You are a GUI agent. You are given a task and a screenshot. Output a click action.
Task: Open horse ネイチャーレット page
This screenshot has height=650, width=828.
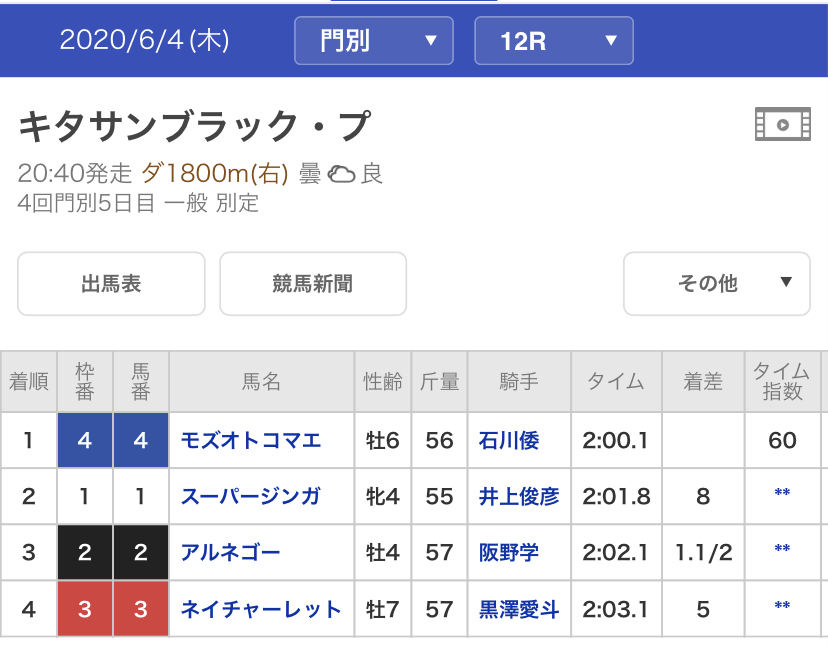261,608
